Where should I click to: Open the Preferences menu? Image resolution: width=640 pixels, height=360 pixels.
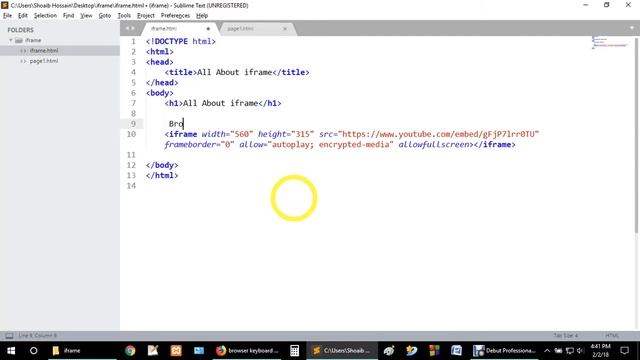click(x=175, y=16)
